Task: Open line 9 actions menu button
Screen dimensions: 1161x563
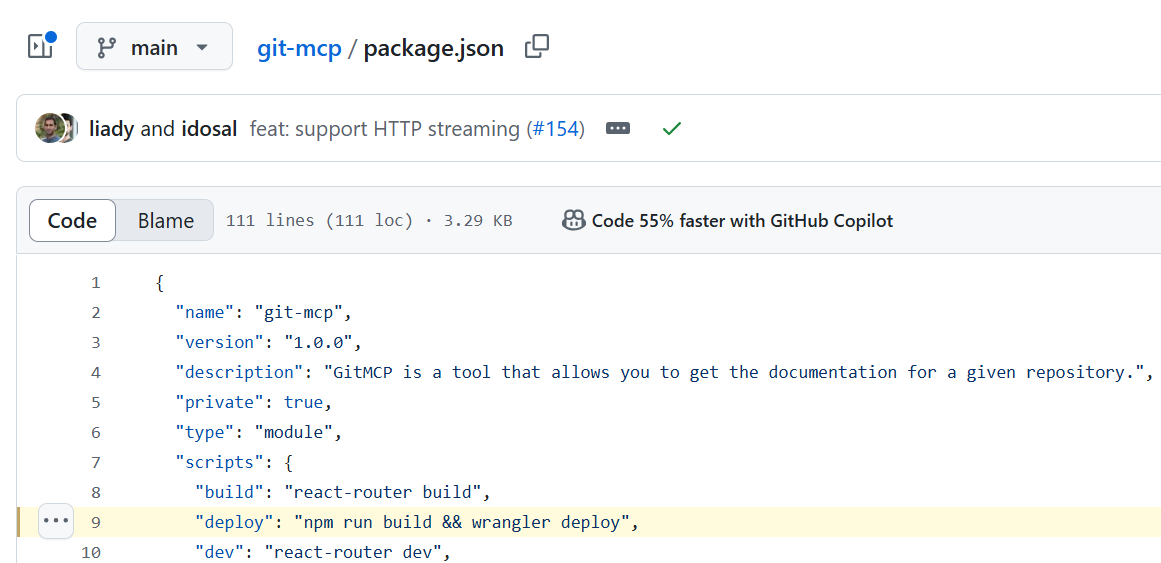Action: click(56, 521)
